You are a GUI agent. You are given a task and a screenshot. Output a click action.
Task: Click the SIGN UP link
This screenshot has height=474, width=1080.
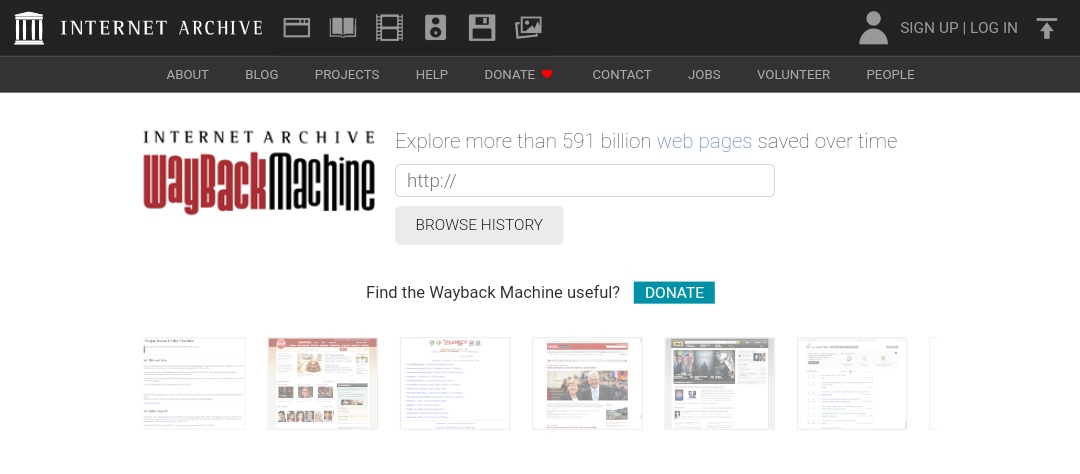pos(929,28)
